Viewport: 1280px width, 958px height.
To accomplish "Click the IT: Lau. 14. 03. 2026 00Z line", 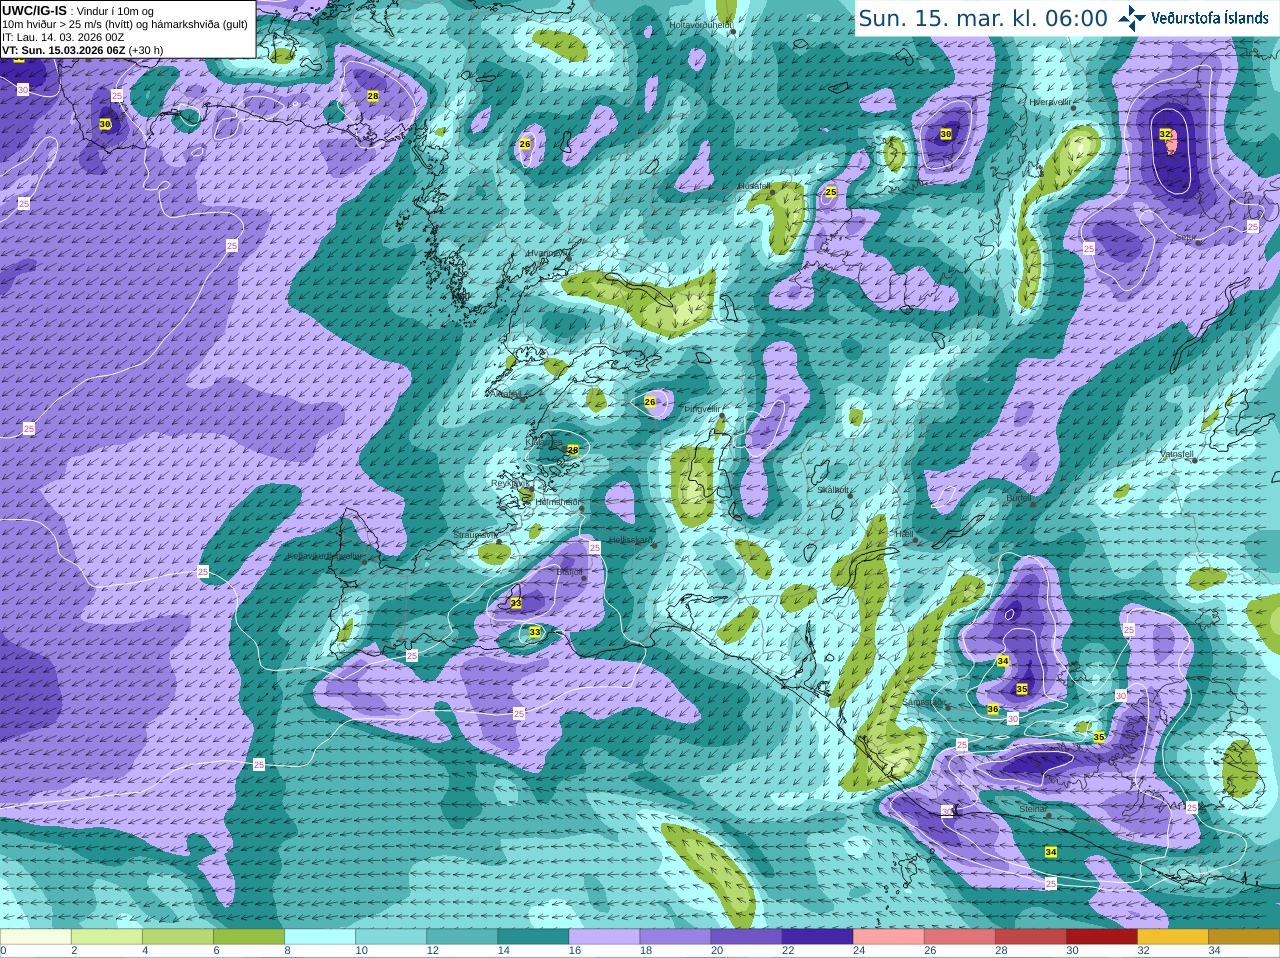I will (x=63, y=37).
